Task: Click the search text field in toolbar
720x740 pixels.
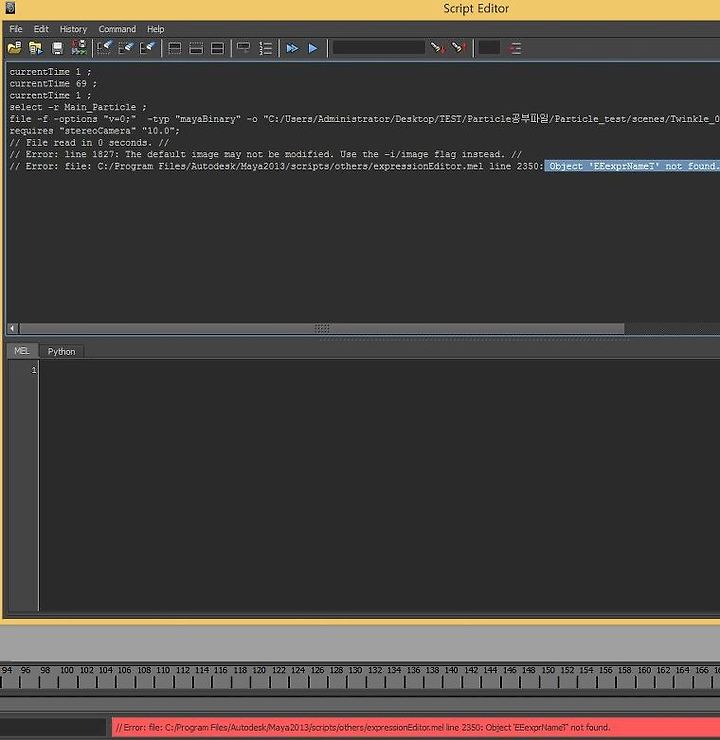Action: click(x=379, y=48)
